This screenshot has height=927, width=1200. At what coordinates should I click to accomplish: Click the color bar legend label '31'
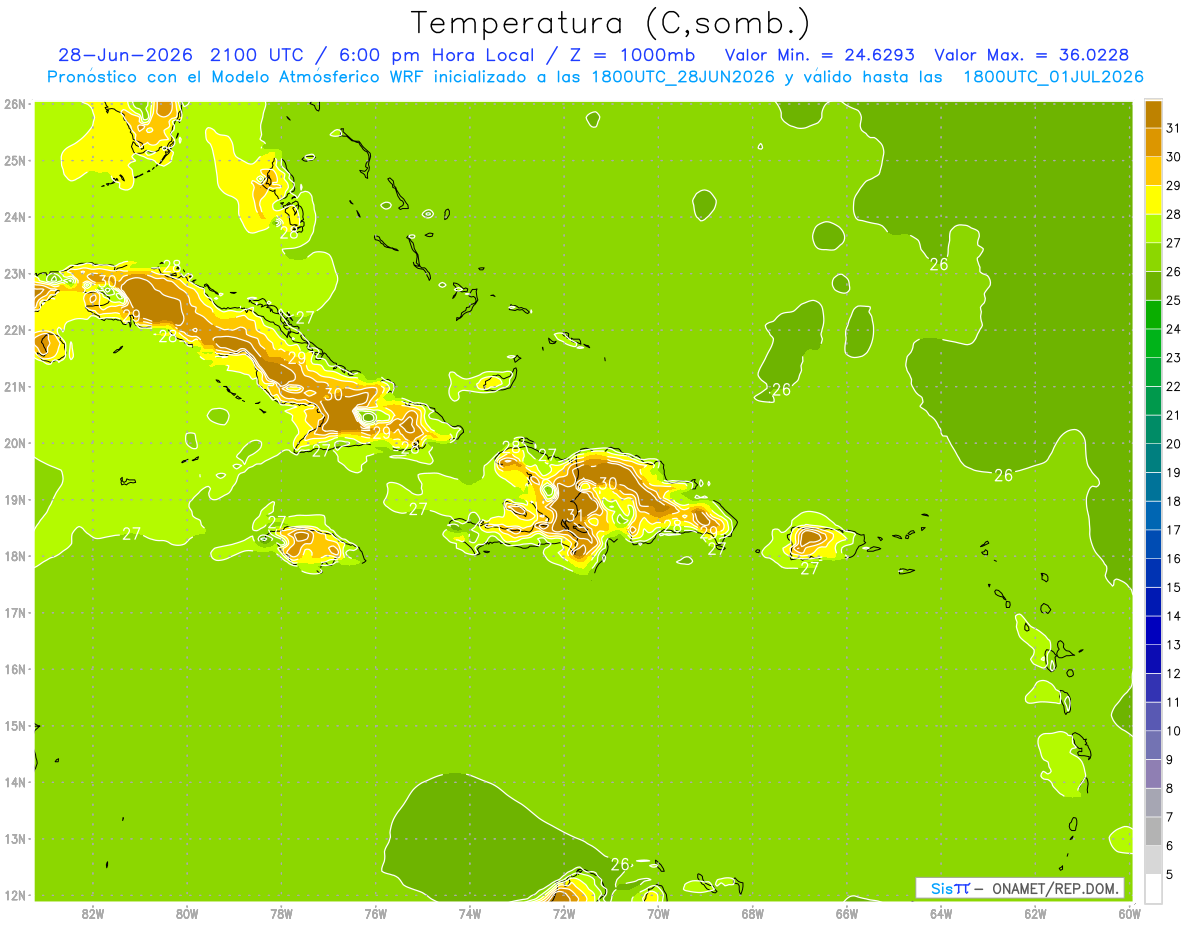[x=1174, y=128]
